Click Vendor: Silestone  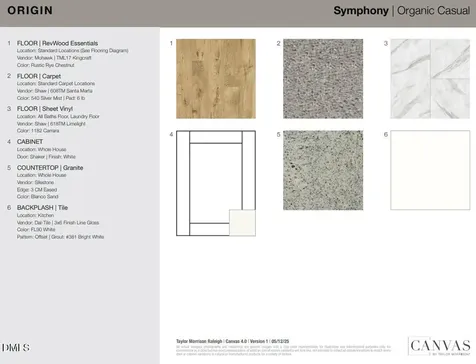click(x=35, y=182)
